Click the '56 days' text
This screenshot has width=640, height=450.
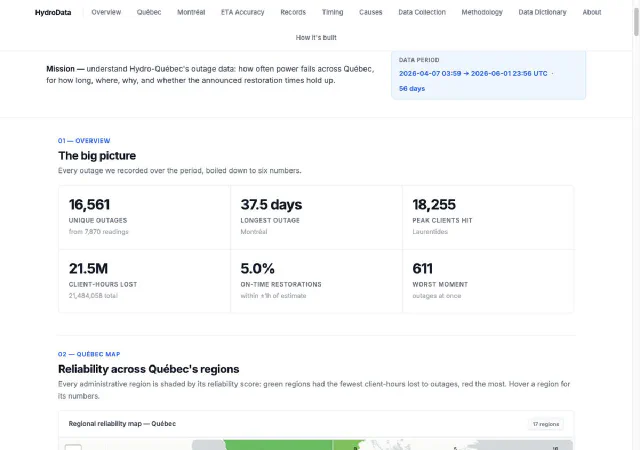412,89
